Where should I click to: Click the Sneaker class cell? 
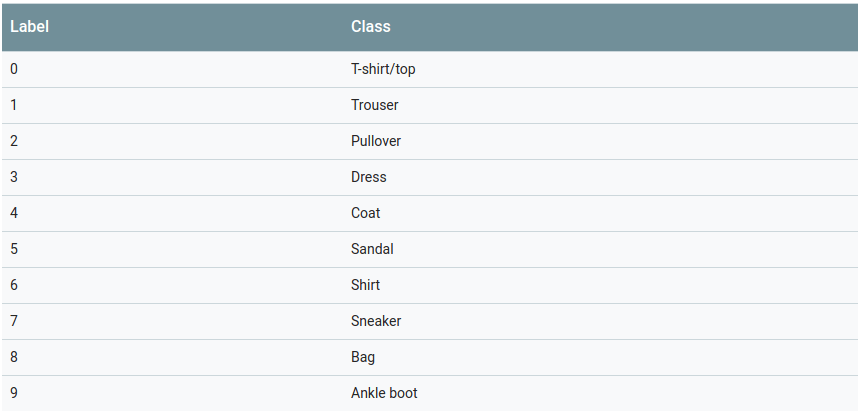[x=376, y=321]
